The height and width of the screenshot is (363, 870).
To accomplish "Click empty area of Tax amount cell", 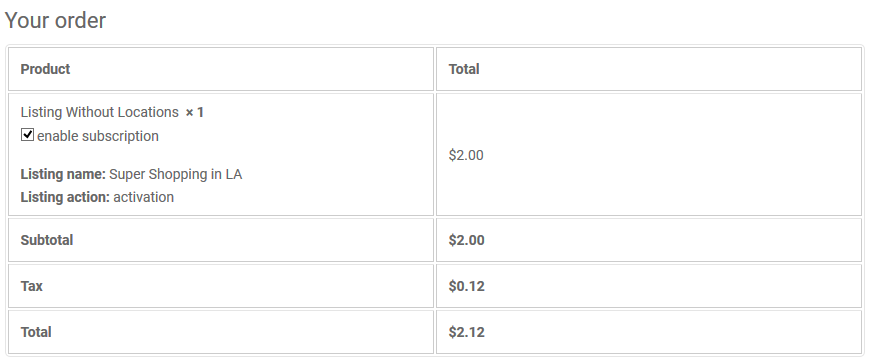I will pyautogui.click(x=666, y=286).
